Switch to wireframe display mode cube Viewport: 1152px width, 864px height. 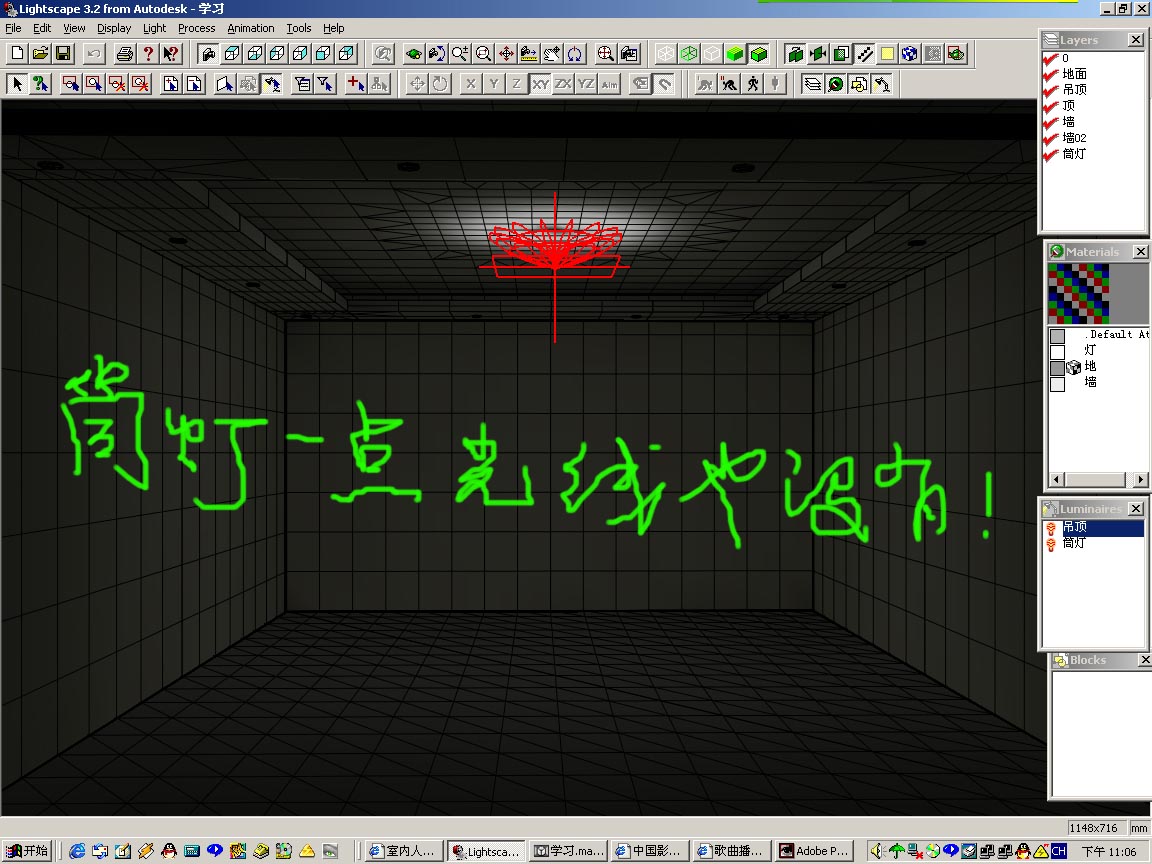[666, 54]
